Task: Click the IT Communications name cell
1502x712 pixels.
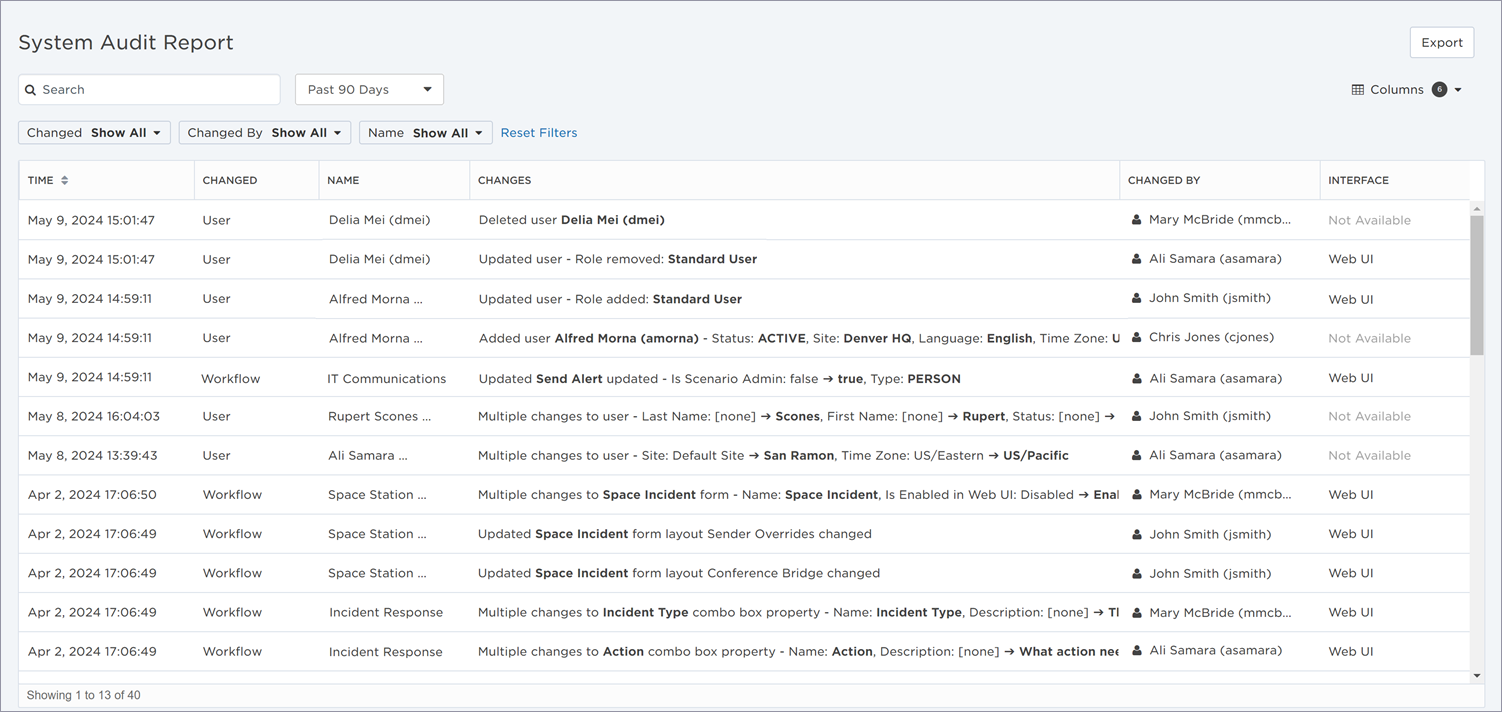Action: [x=387, y=379]
